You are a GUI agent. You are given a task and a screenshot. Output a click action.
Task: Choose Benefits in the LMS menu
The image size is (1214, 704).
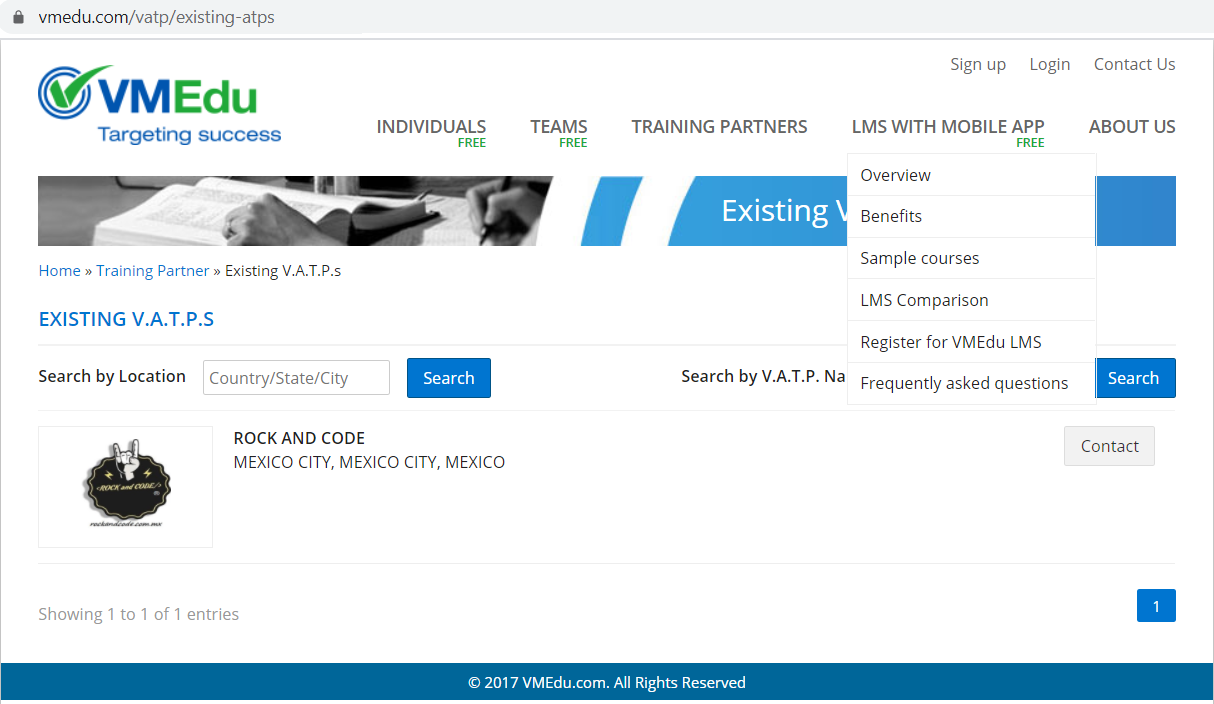click(891, 216)
